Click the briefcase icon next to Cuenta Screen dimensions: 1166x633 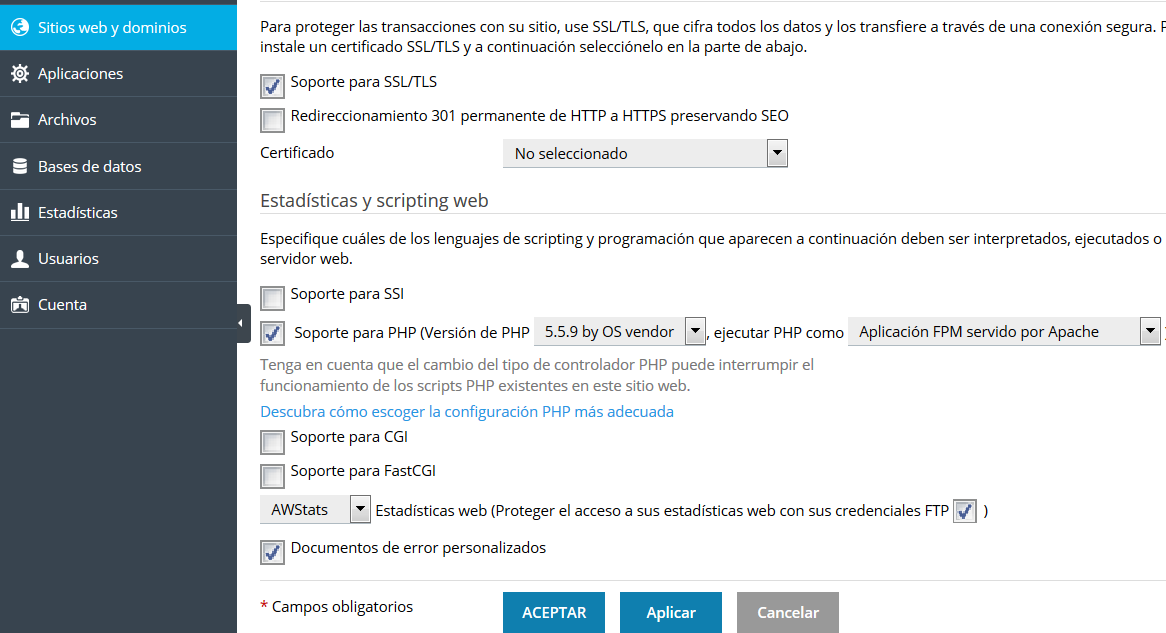pyautogui.click(x=19, y=305)
